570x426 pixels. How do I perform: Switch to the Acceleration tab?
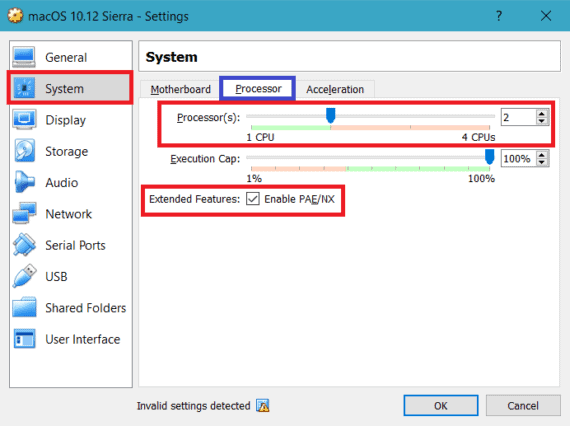(x=335, y=89)
